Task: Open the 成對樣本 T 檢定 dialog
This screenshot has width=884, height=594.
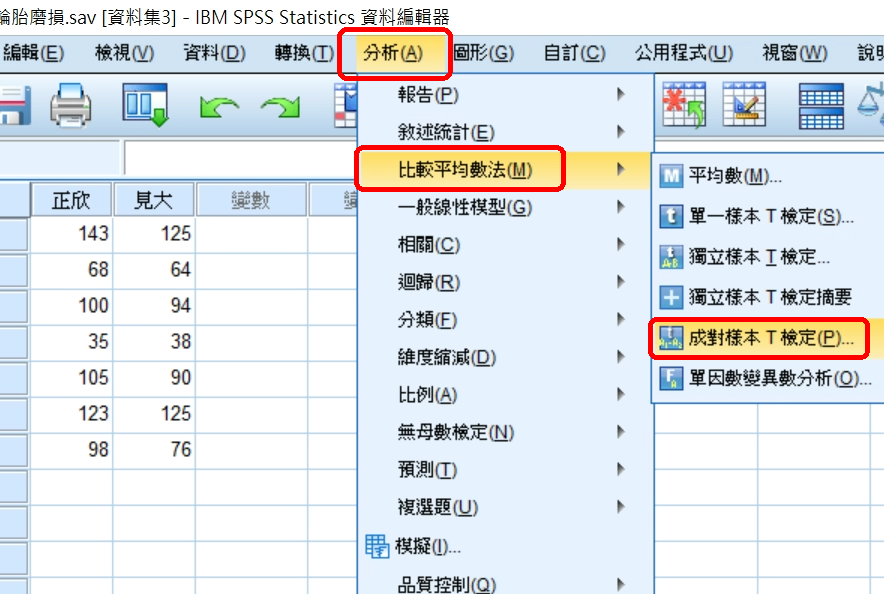Action: click(758, 338)
